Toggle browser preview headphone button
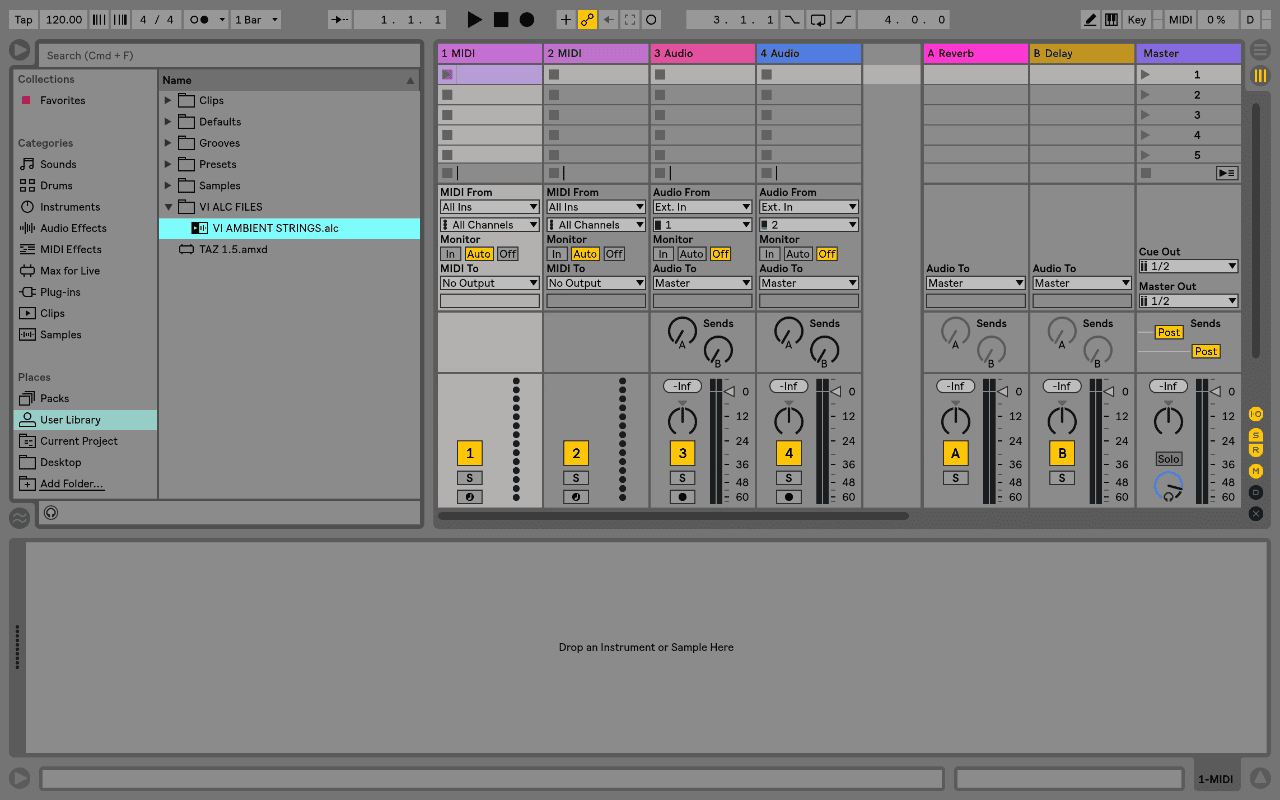 point(51,513)
